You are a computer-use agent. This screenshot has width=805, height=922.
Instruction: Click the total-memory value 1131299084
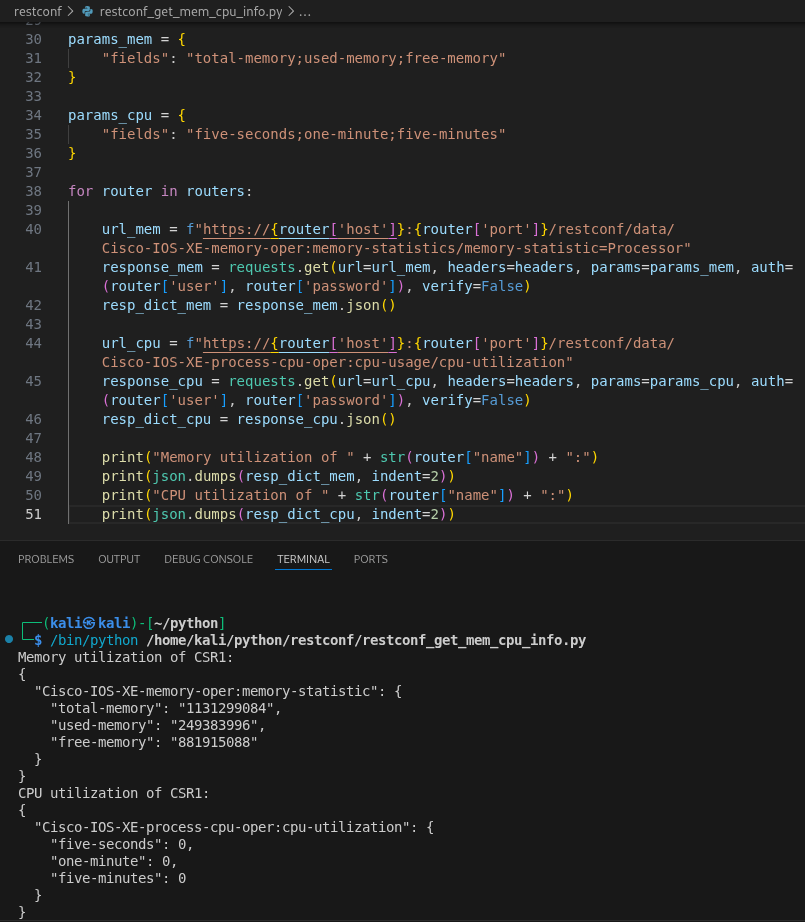click(226, 709)
